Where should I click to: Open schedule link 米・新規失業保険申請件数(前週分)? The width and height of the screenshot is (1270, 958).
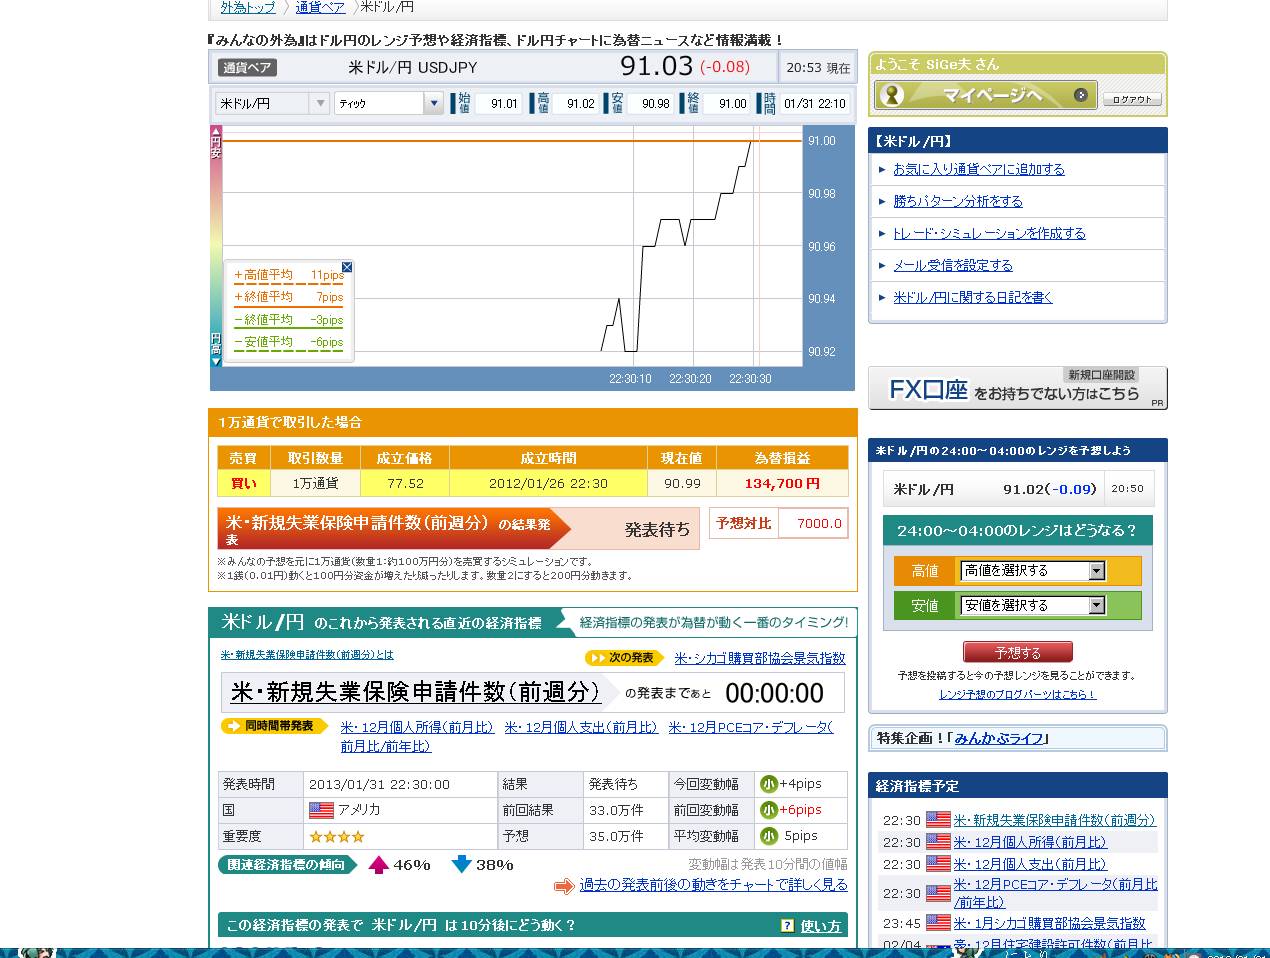[x=1054, y=820]
